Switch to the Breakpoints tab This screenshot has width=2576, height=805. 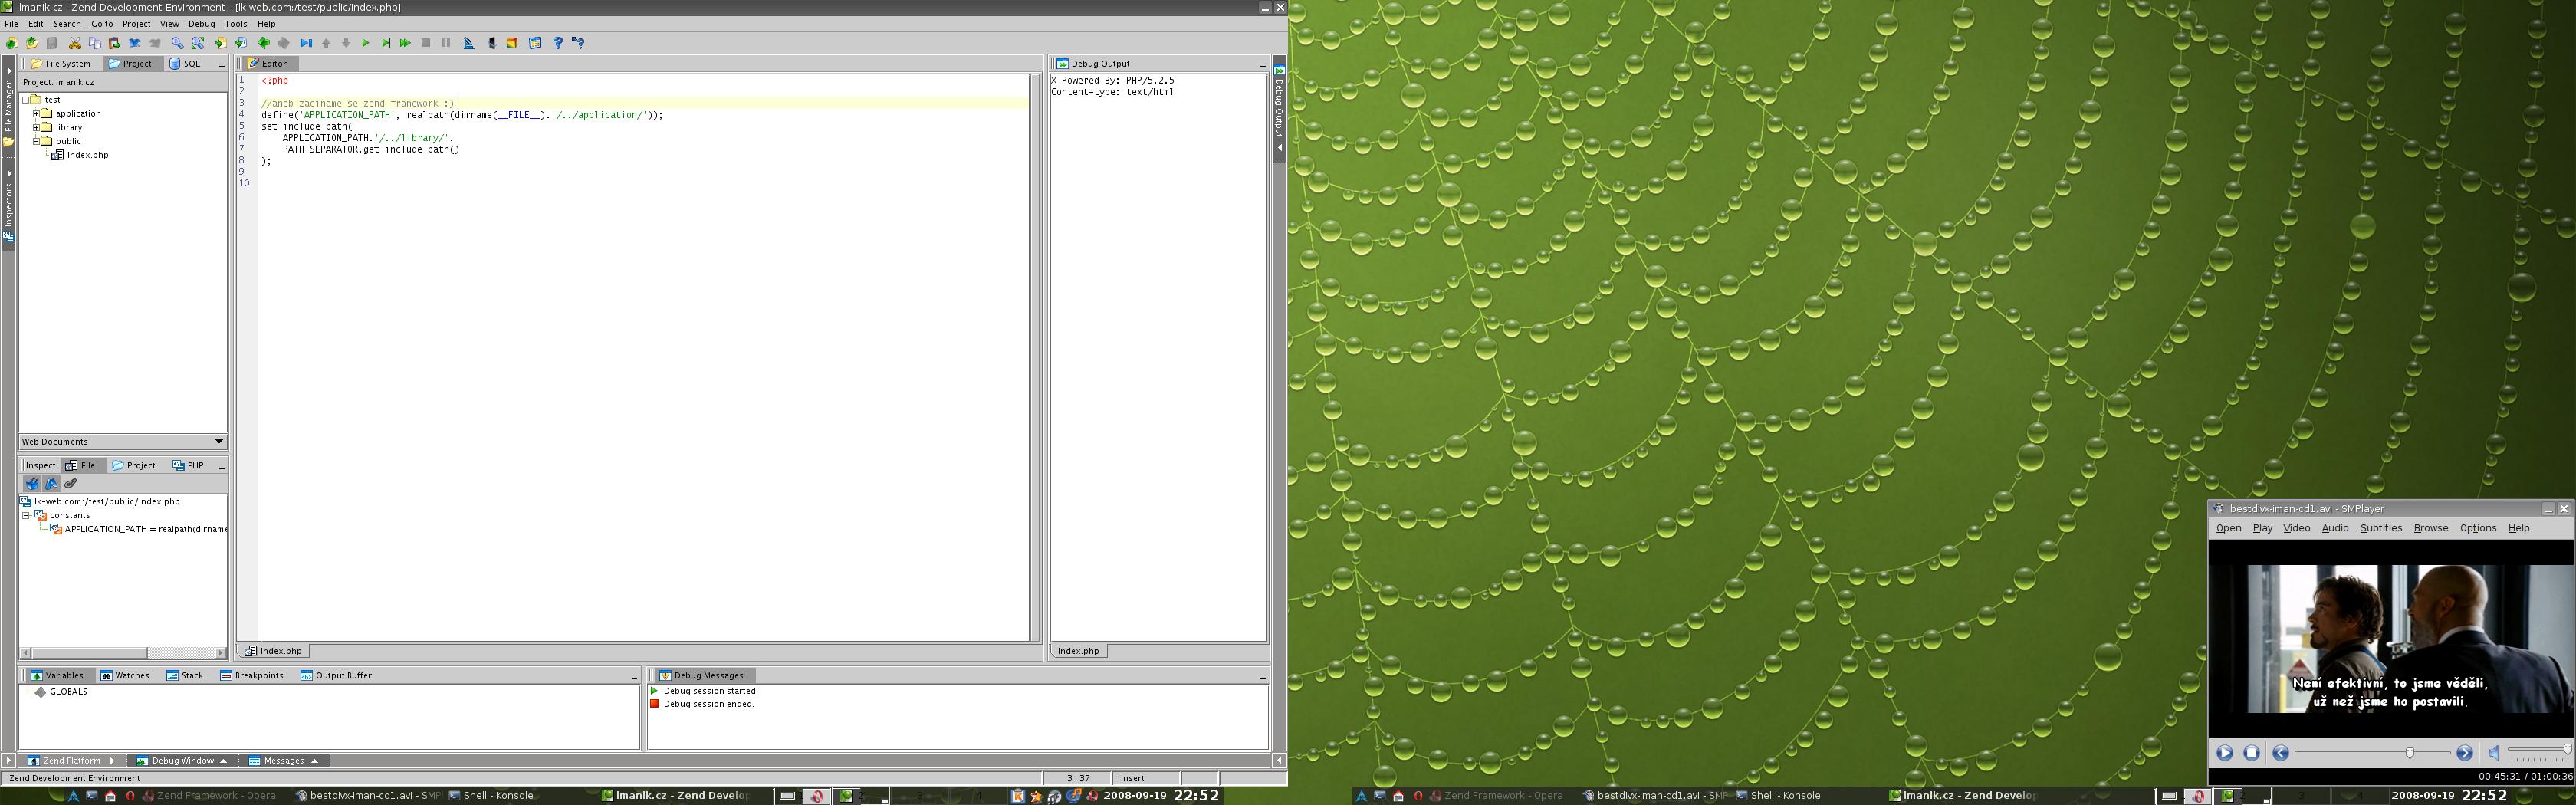[x=252, y=676]
